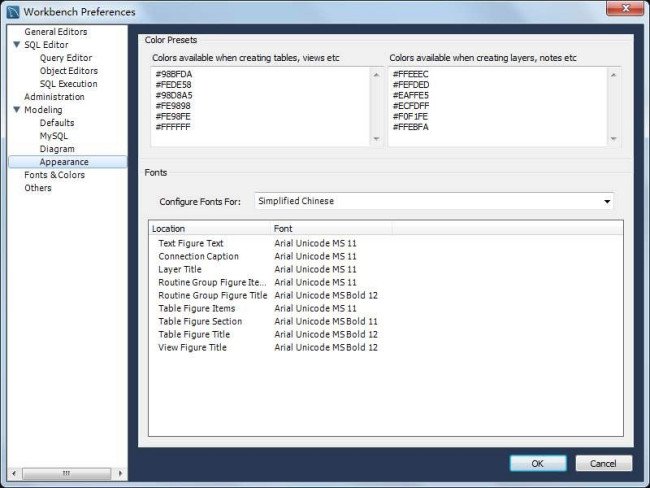650x488 pixels.
Task: Select color #FFFFFF in tables list
Action: pyautogui.click(x=172, y=127)
